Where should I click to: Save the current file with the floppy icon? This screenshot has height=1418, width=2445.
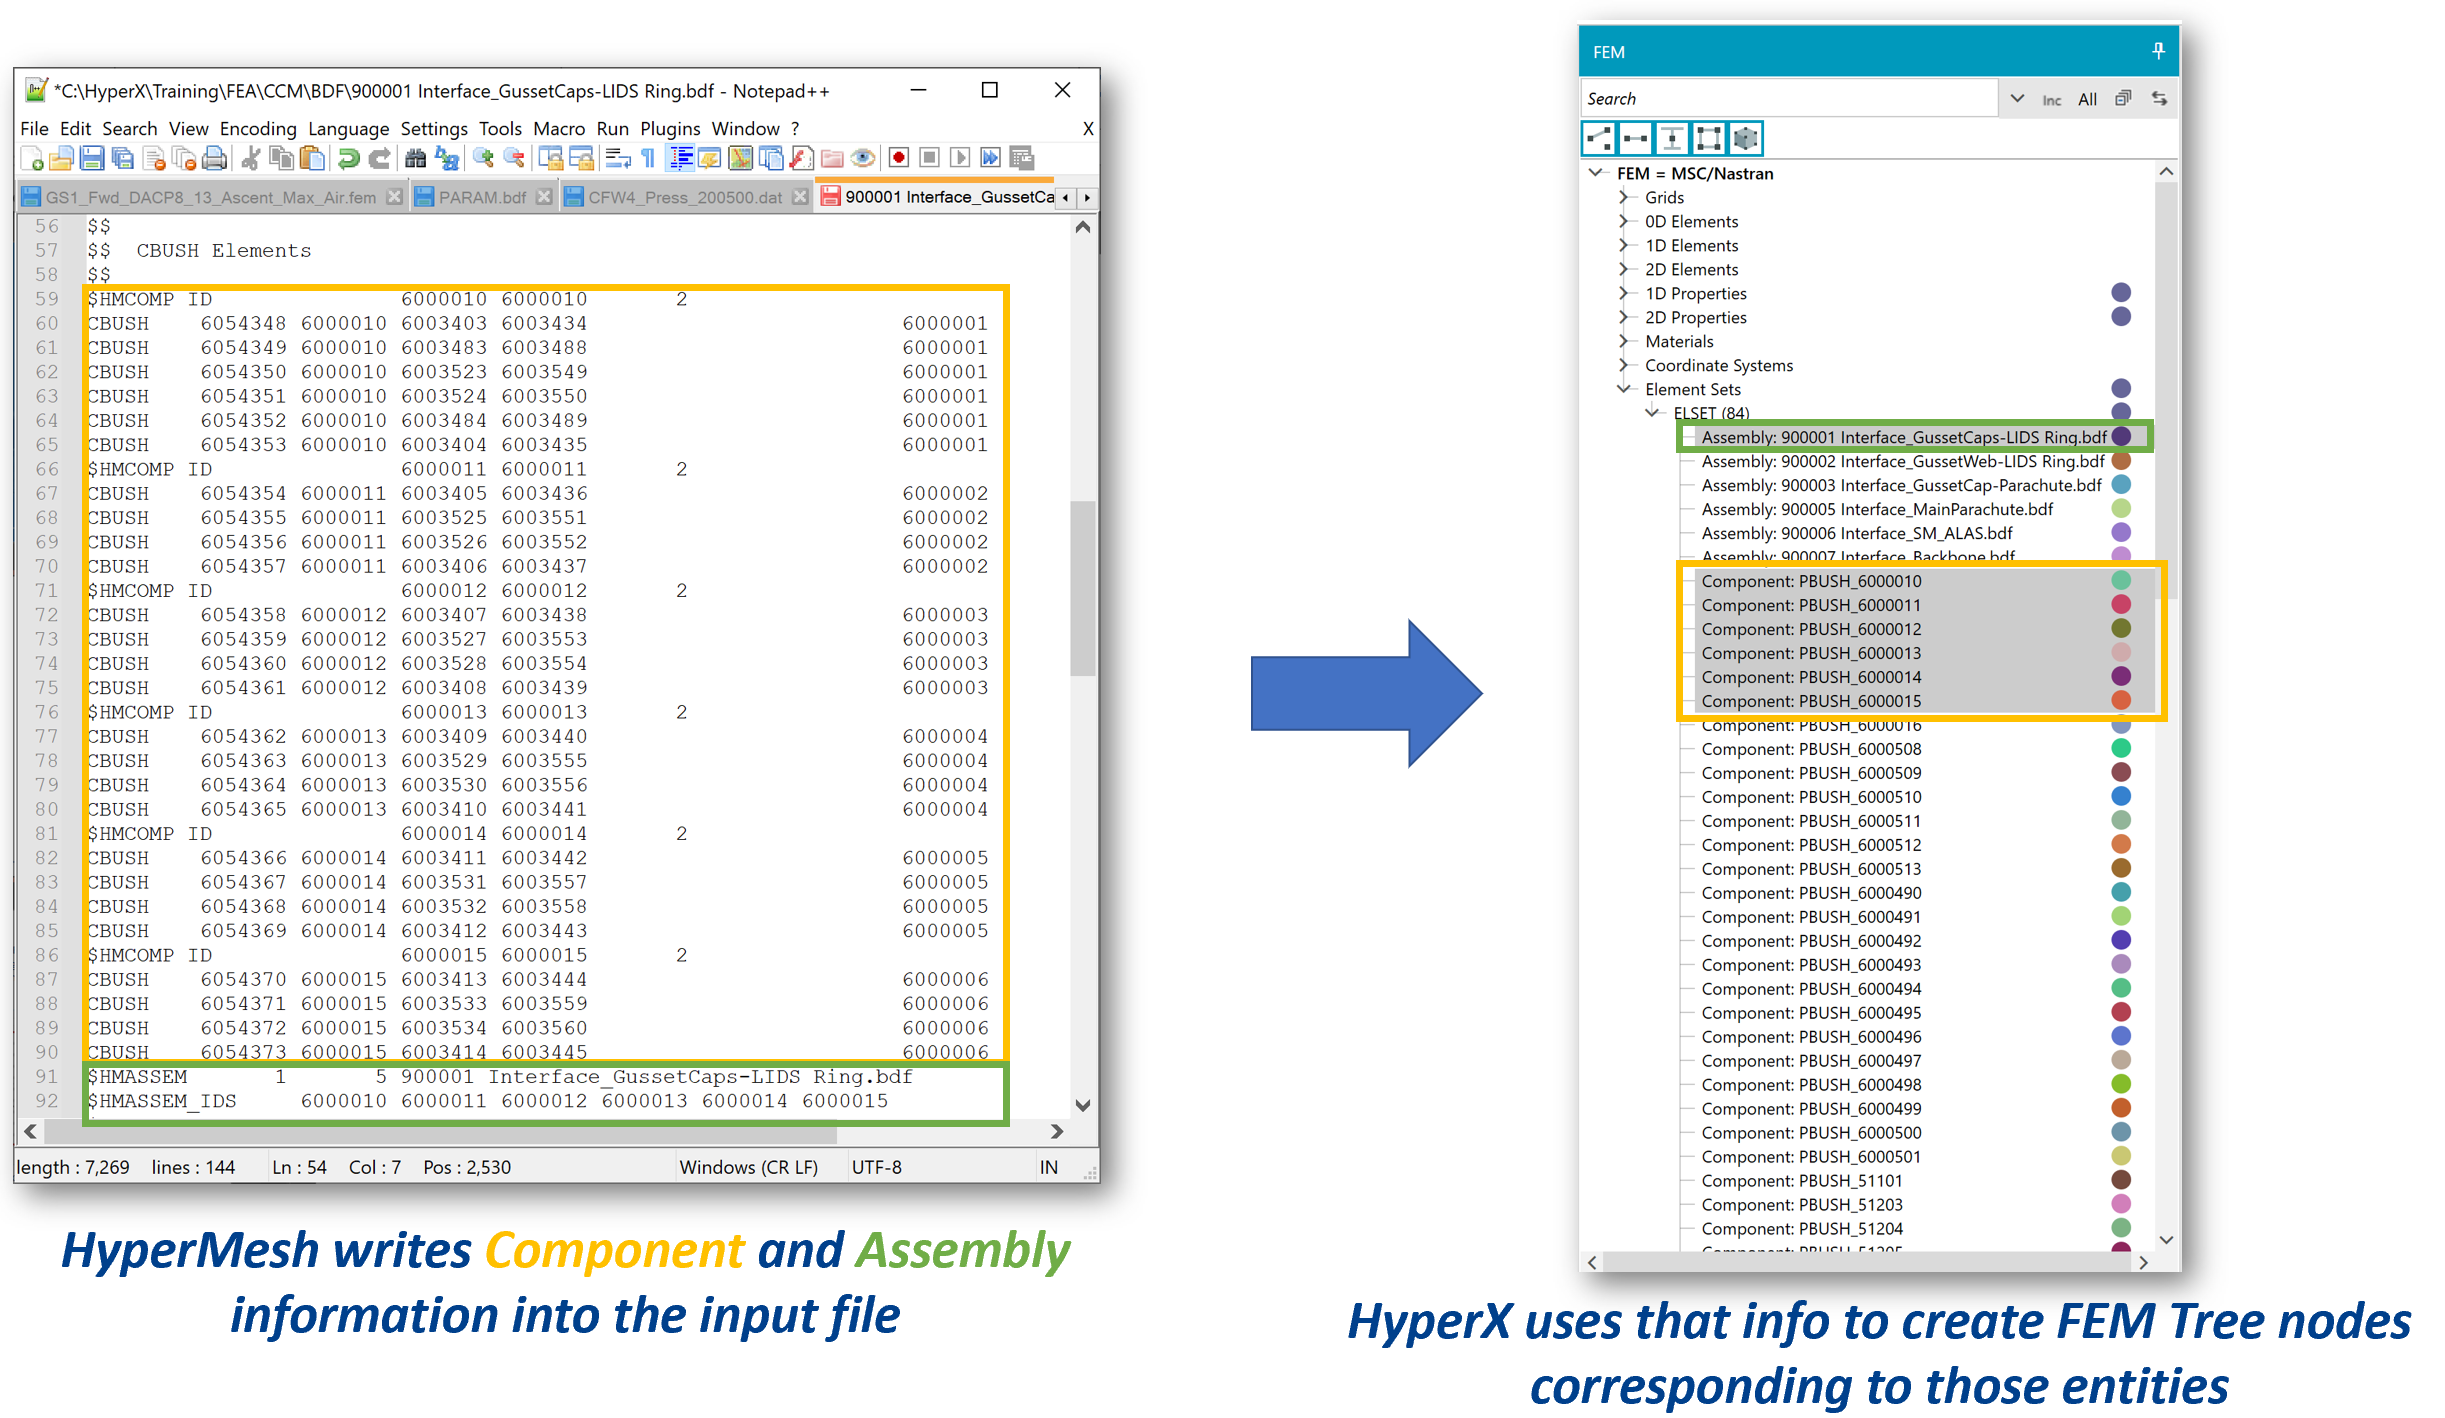click(92, 158)
